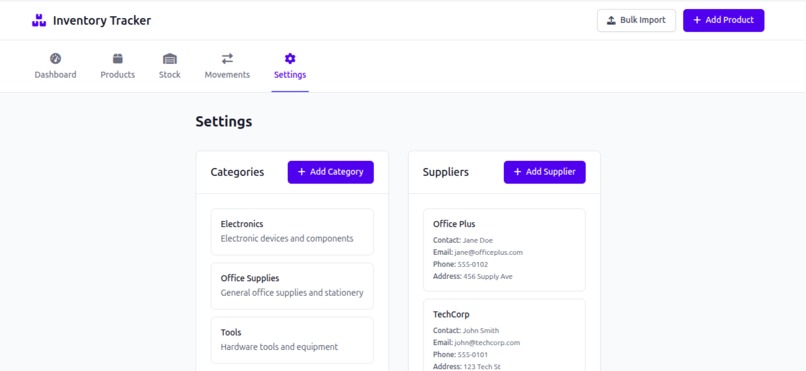
Task: Click 'Hardware tools and equipment' description
Action: [x=279, y=347]
